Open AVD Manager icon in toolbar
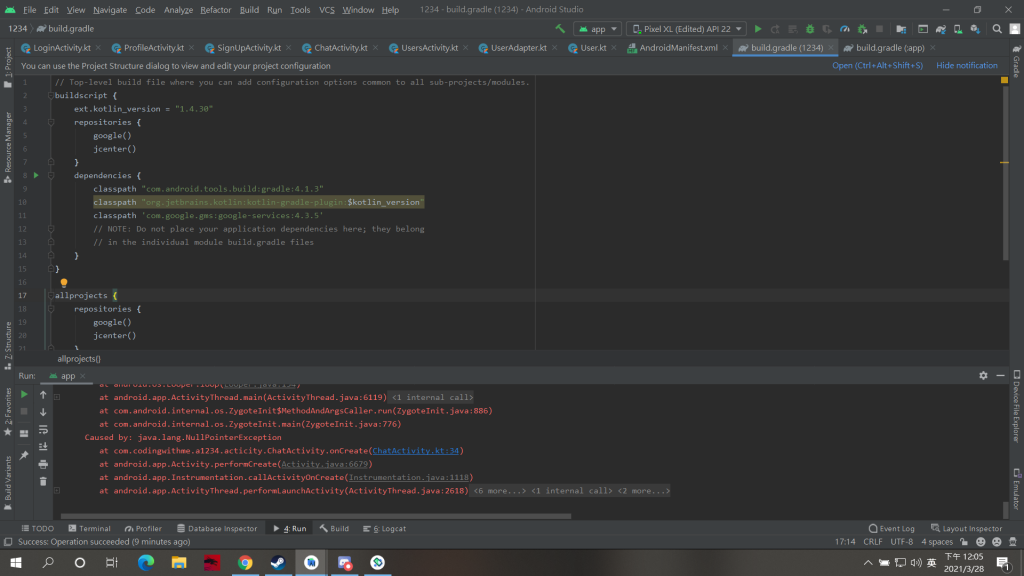The width and height of the screenshot is (1024, 576). point(957,29)
